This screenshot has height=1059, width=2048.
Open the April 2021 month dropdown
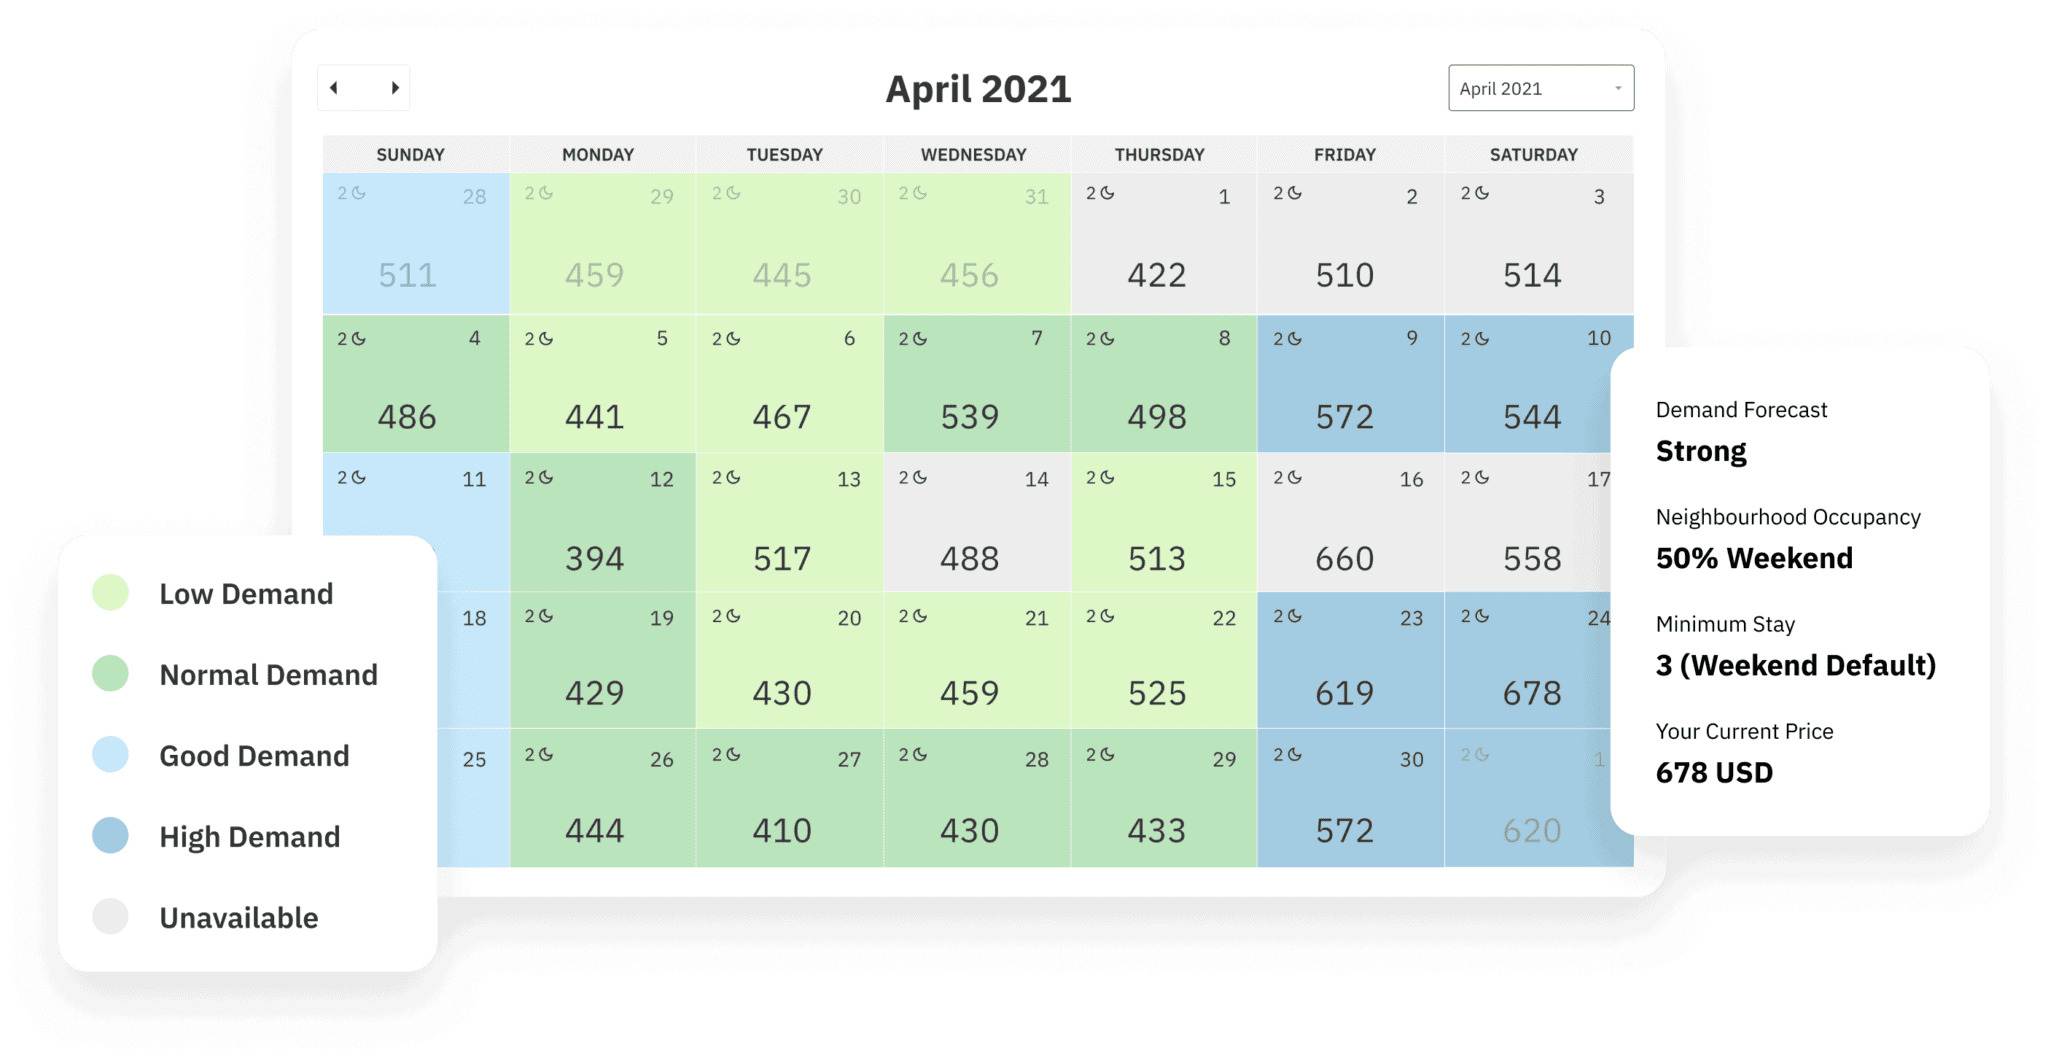coord(1540,88)
